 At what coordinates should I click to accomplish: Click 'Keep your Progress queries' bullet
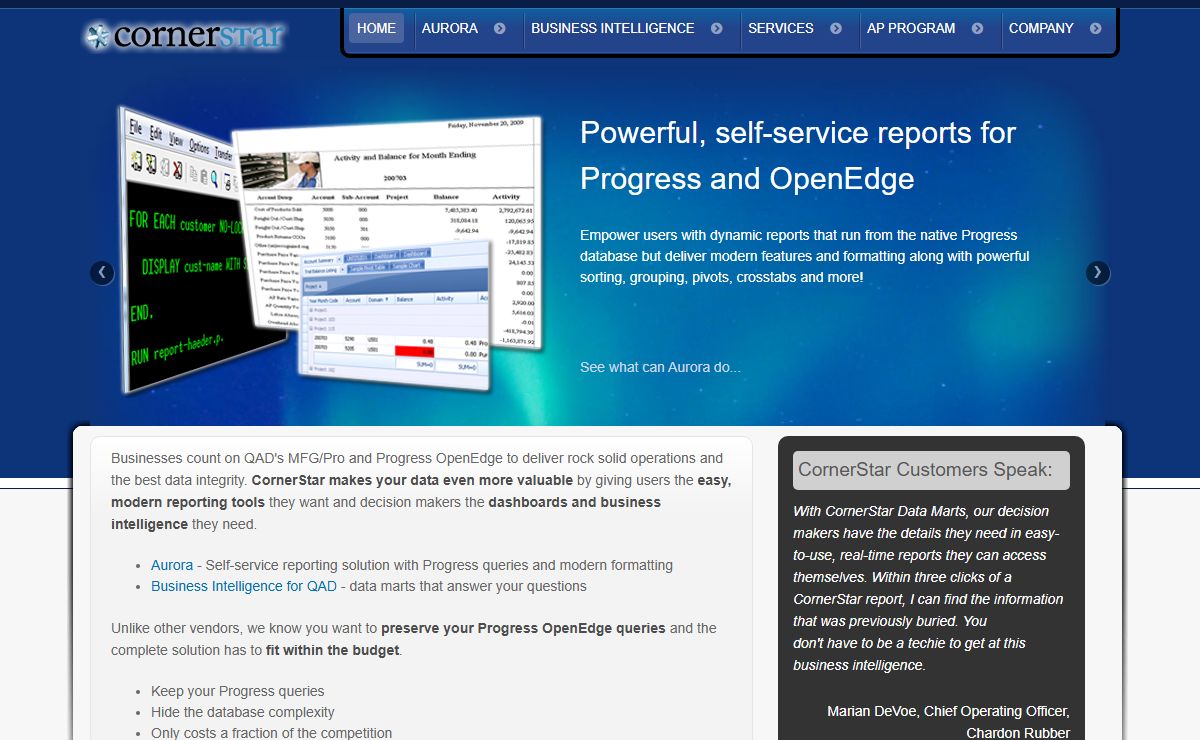click(x=238, y=691)
